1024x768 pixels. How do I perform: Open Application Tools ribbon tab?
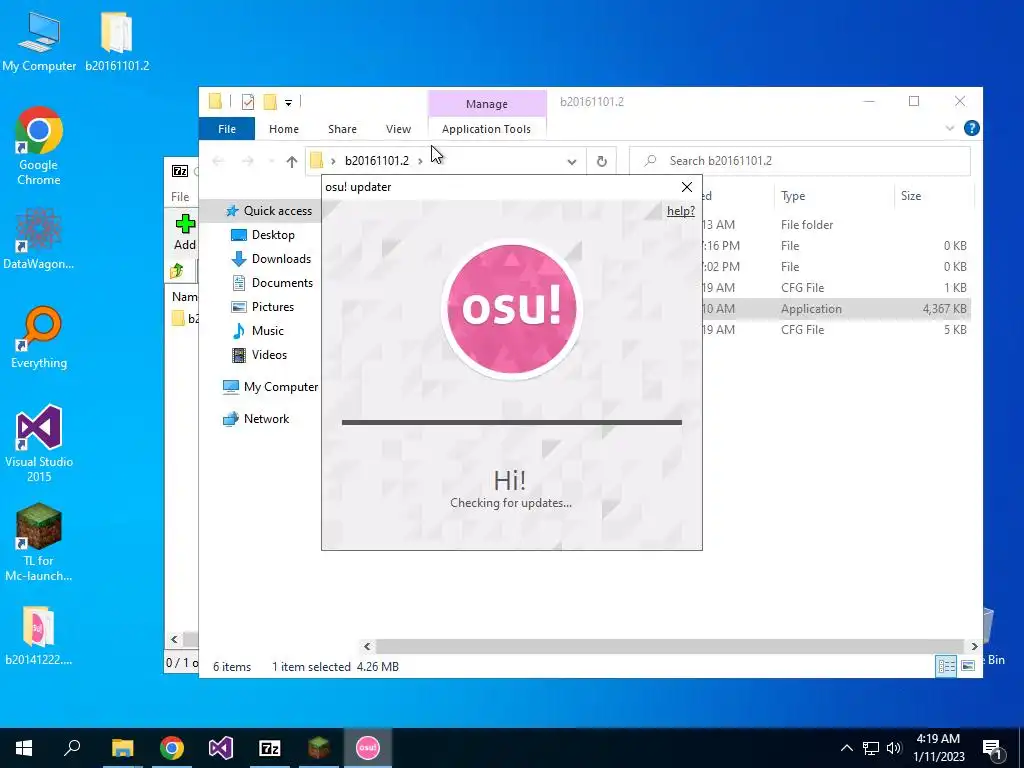click(x=487, y=129)
